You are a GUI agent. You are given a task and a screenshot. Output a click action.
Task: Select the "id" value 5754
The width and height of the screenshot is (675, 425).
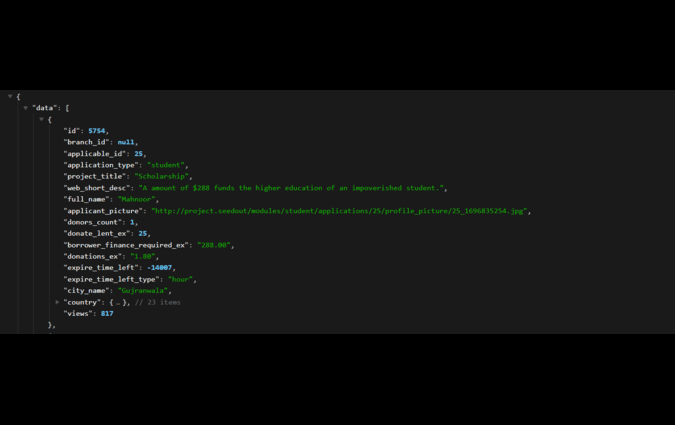pyautogui.click(x=96, y=130)
